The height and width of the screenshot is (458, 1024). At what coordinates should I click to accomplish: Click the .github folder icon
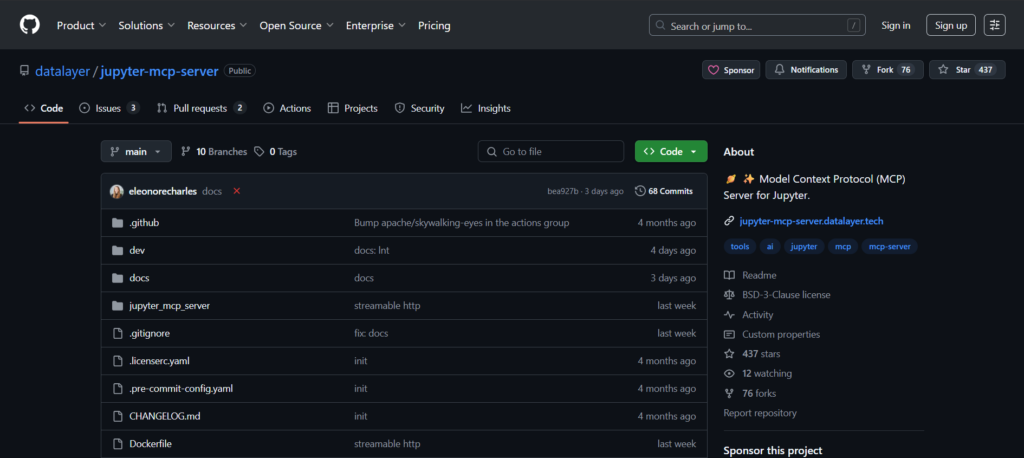[x=118, y=223]
